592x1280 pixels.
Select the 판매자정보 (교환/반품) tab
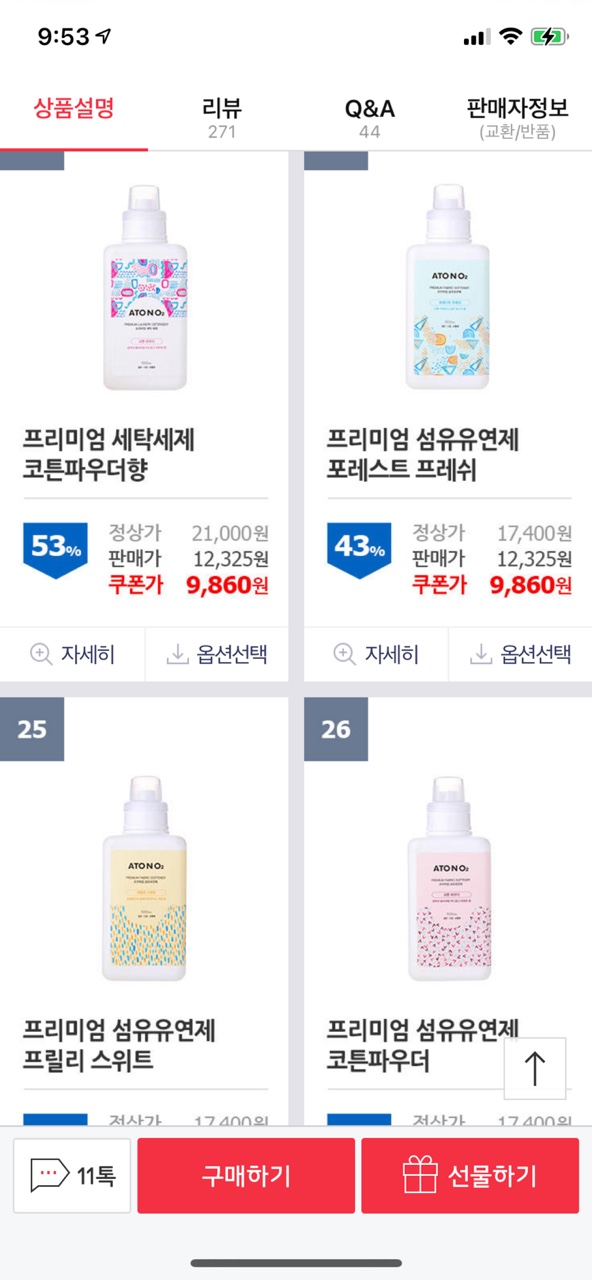click(518, 118)
